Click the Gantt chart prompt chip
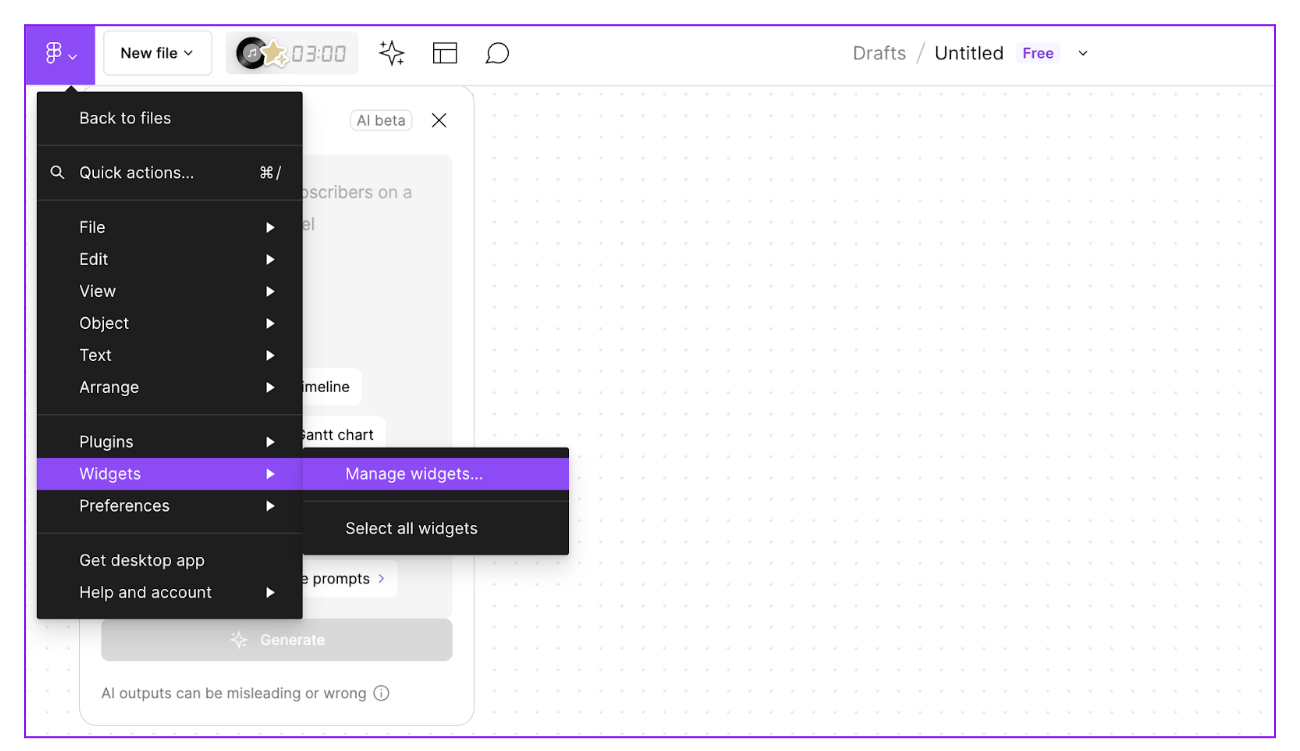This screenshot has width=1300, height=751. click(x=335, y=434)
